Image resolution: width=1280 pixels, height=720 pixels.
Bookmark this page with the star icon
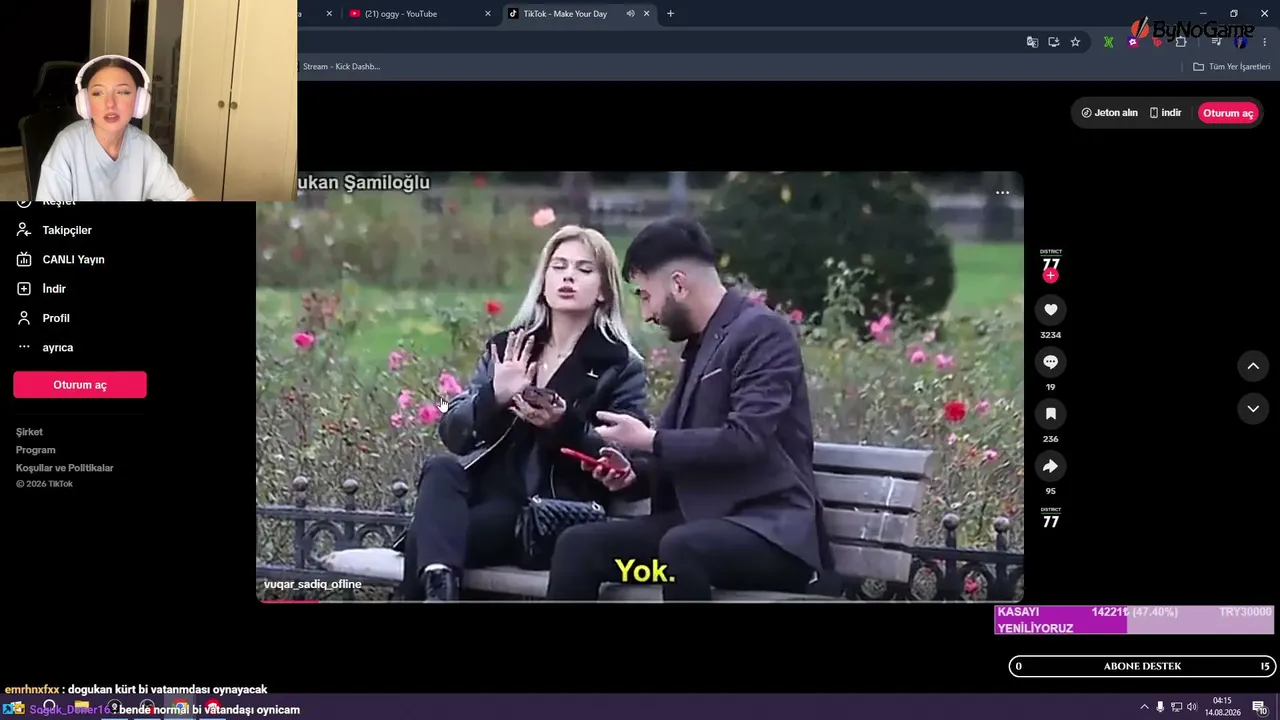pyautogui.click(x=1075, y=42)
